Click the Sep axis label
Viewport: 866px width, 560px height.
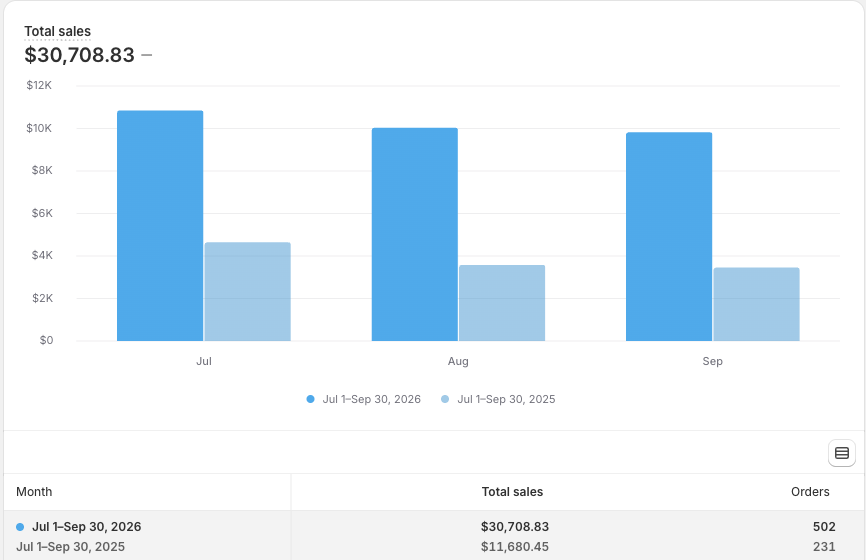(x=712, y=361)
